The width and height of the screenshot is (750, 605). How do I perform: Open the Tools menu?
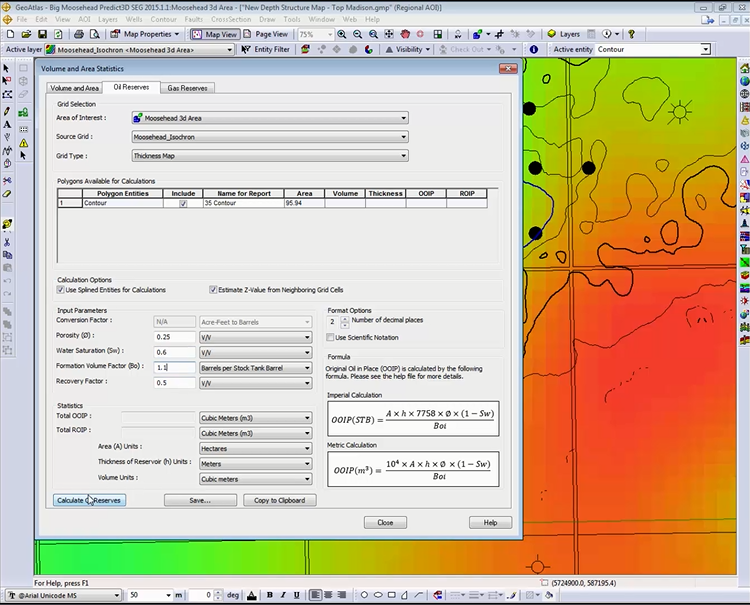[292, 19]
